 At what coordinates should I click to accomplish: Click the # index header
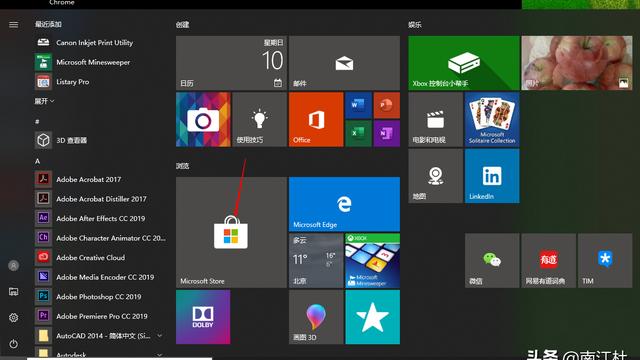point(37,122)
